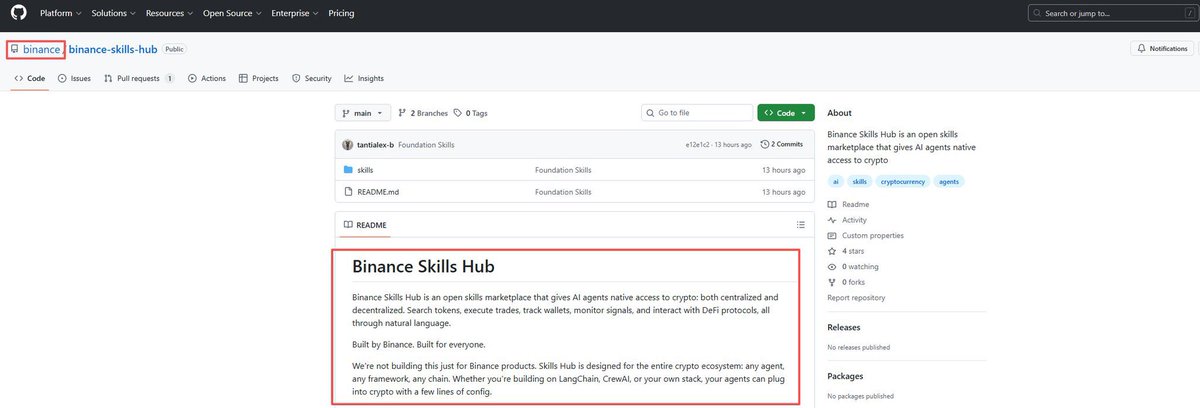Select the Code tab
The width and height of the screenshot is (1200, 408).
(x=30, y=78)
